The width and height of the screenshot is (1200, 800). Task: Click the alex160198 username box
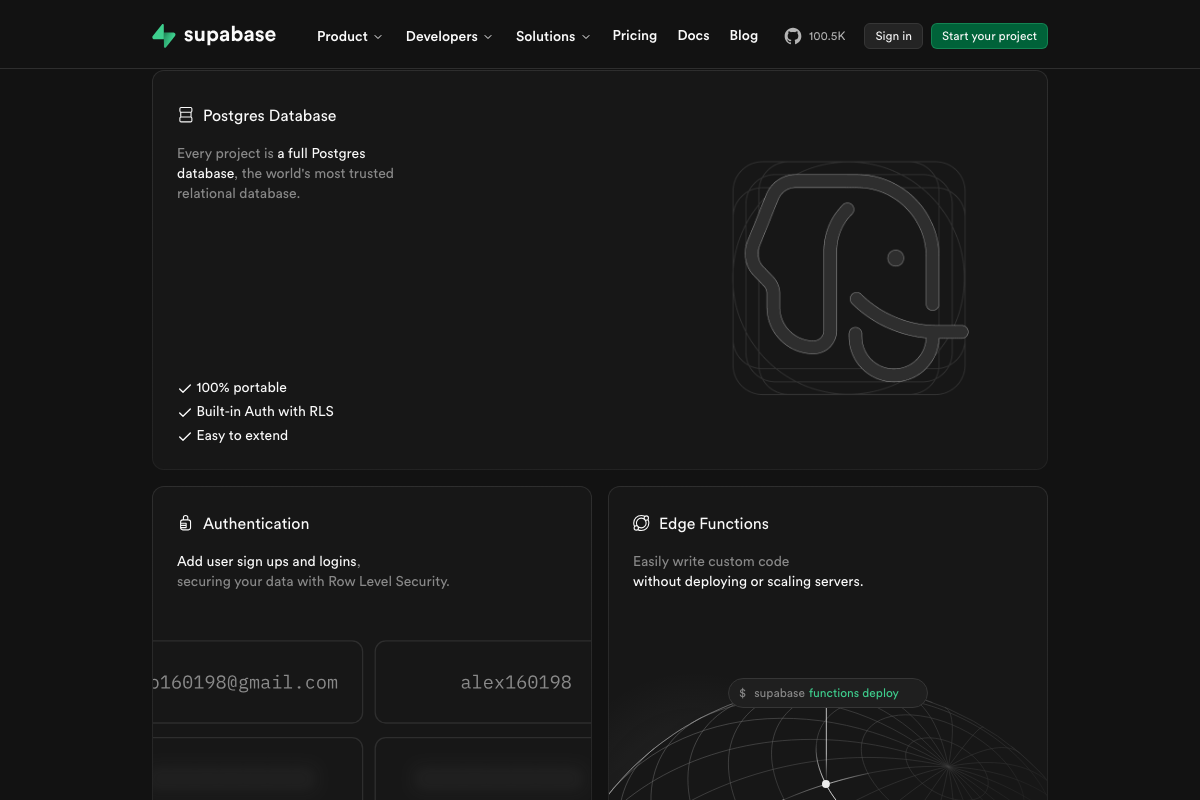[483, 682]
